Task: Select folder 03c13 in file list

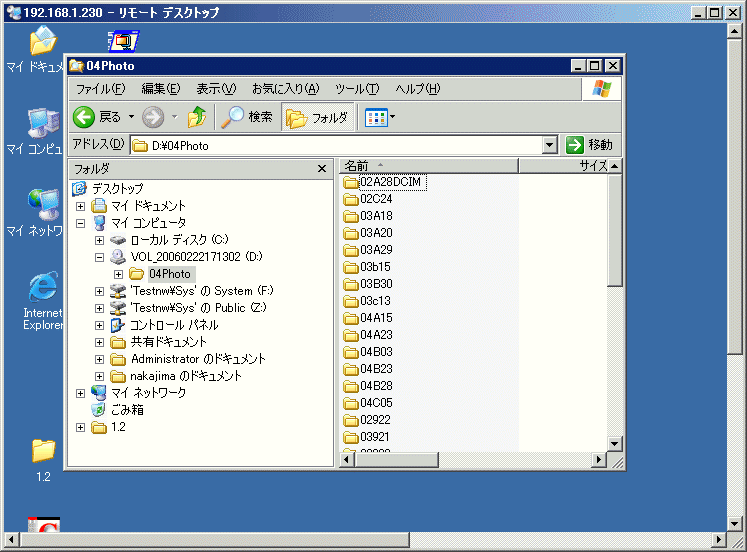Action: click(x=375, y=301)
